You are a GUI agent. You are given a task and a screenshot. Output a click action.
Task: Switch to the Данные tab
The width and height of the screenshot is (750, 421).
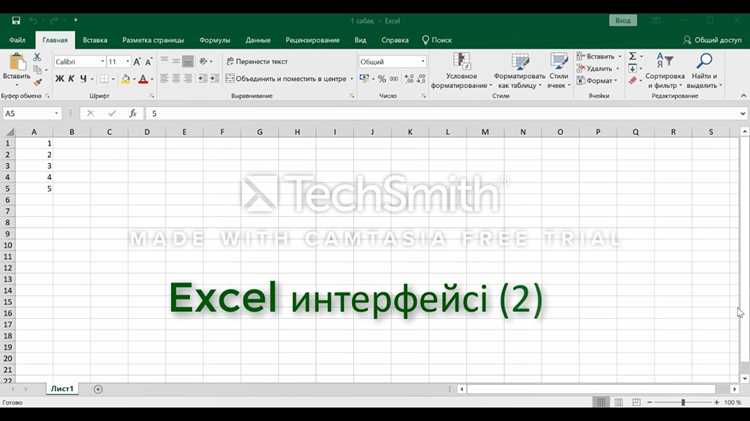(258, 40)
